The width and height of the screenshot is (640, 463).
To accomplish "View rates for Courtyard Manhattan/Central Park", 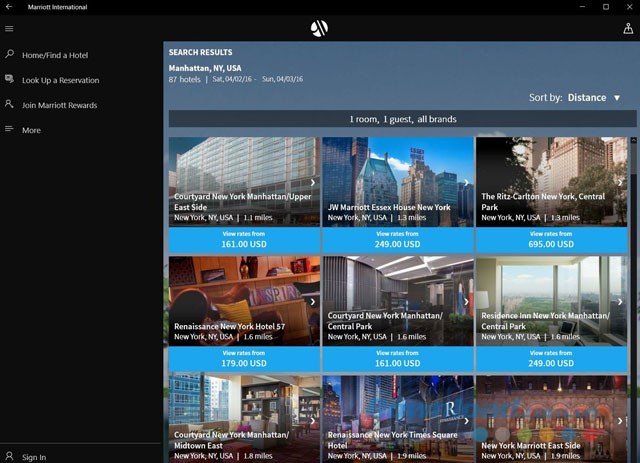I will 398,359.
